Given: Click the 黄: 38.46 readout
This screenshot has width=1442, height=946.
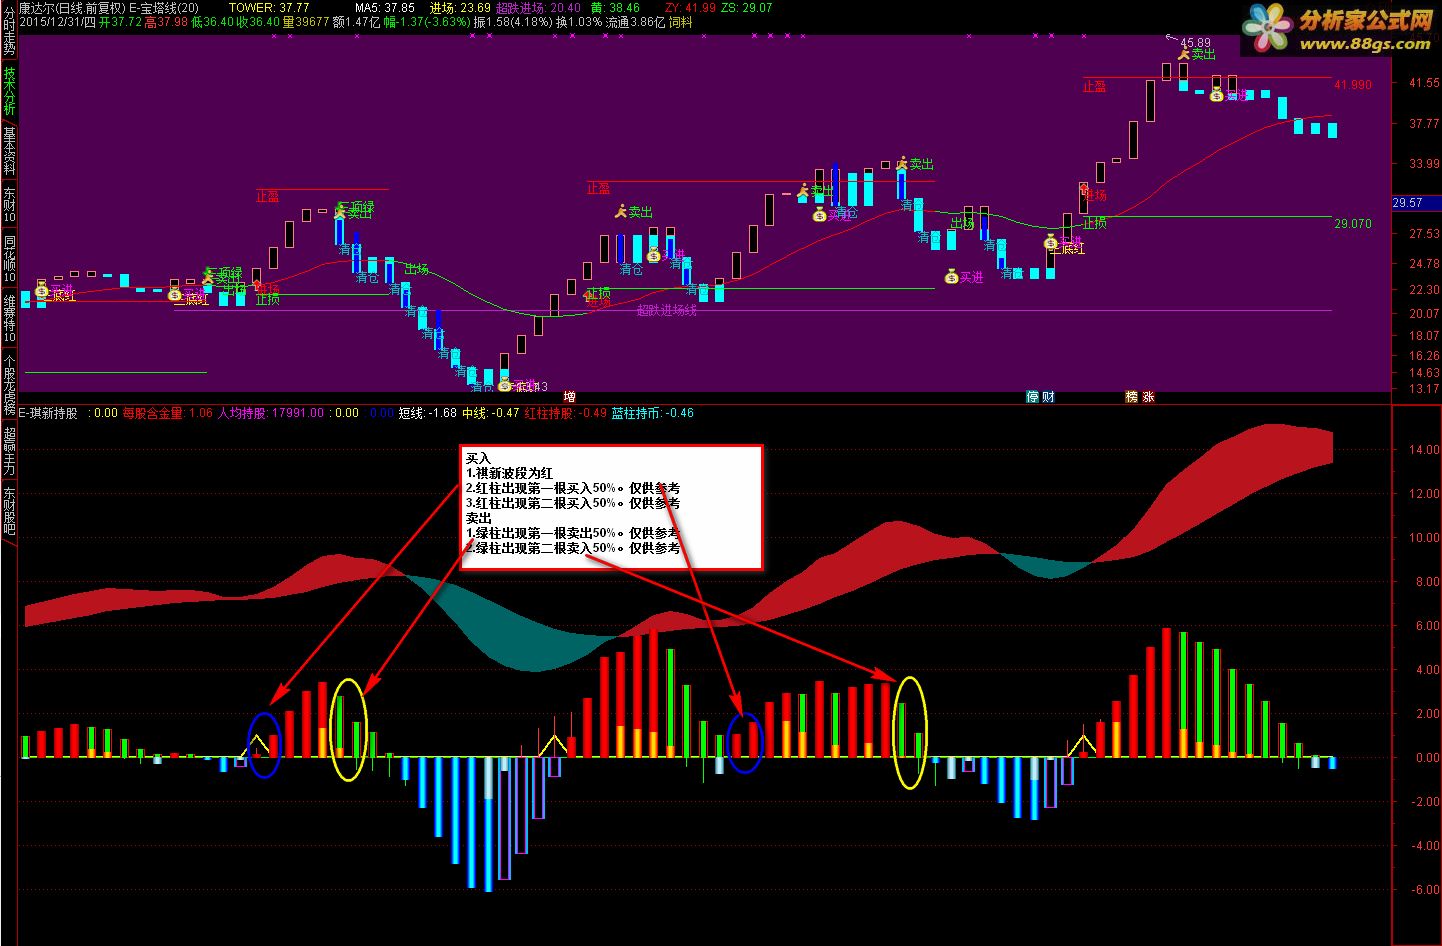Looking at the screenshot, I should click(615, 7).
